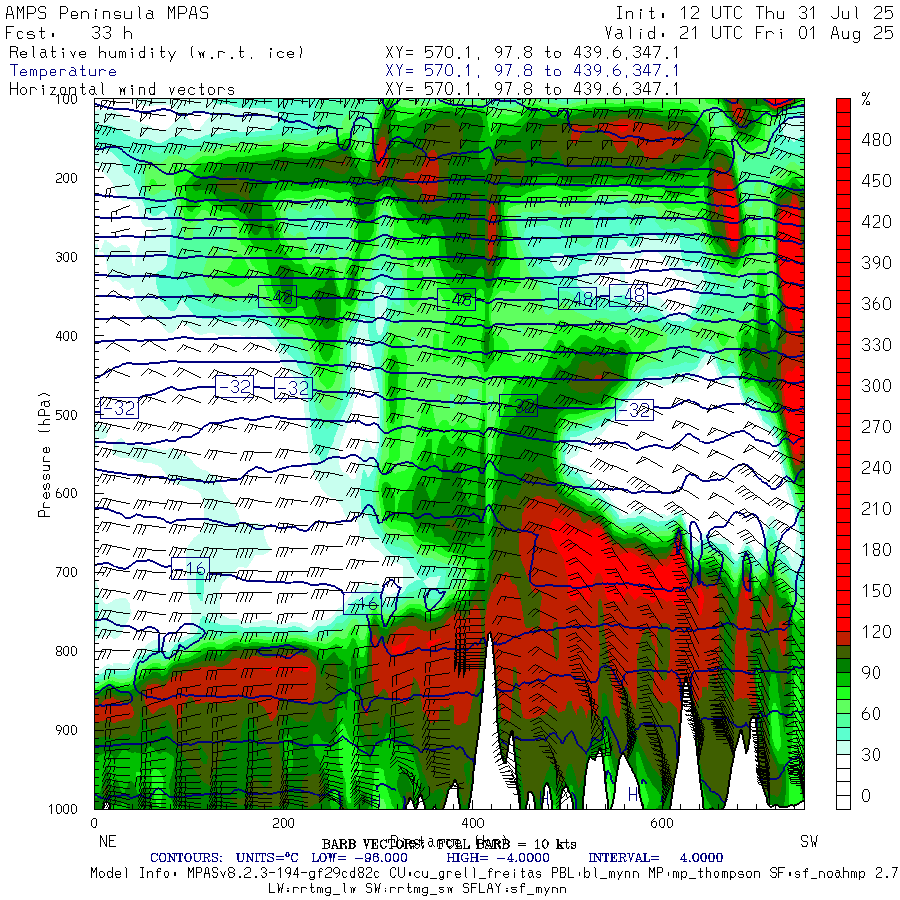Screen dimensions: 900x900
Task: Select the 480 colorbar label
Action: coord(876,139)
